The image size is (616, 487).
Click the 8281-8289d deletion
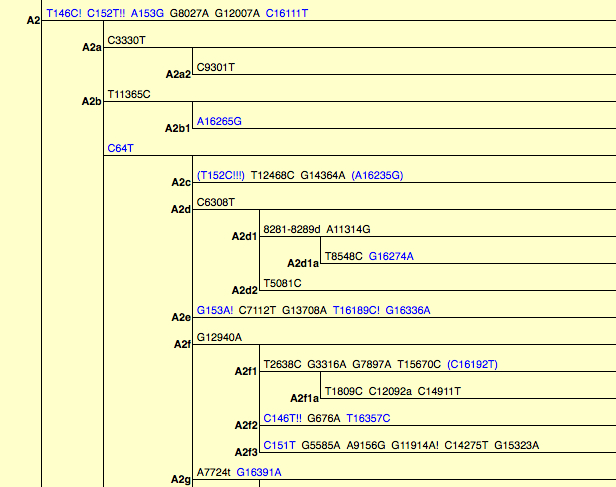(292, 229)
